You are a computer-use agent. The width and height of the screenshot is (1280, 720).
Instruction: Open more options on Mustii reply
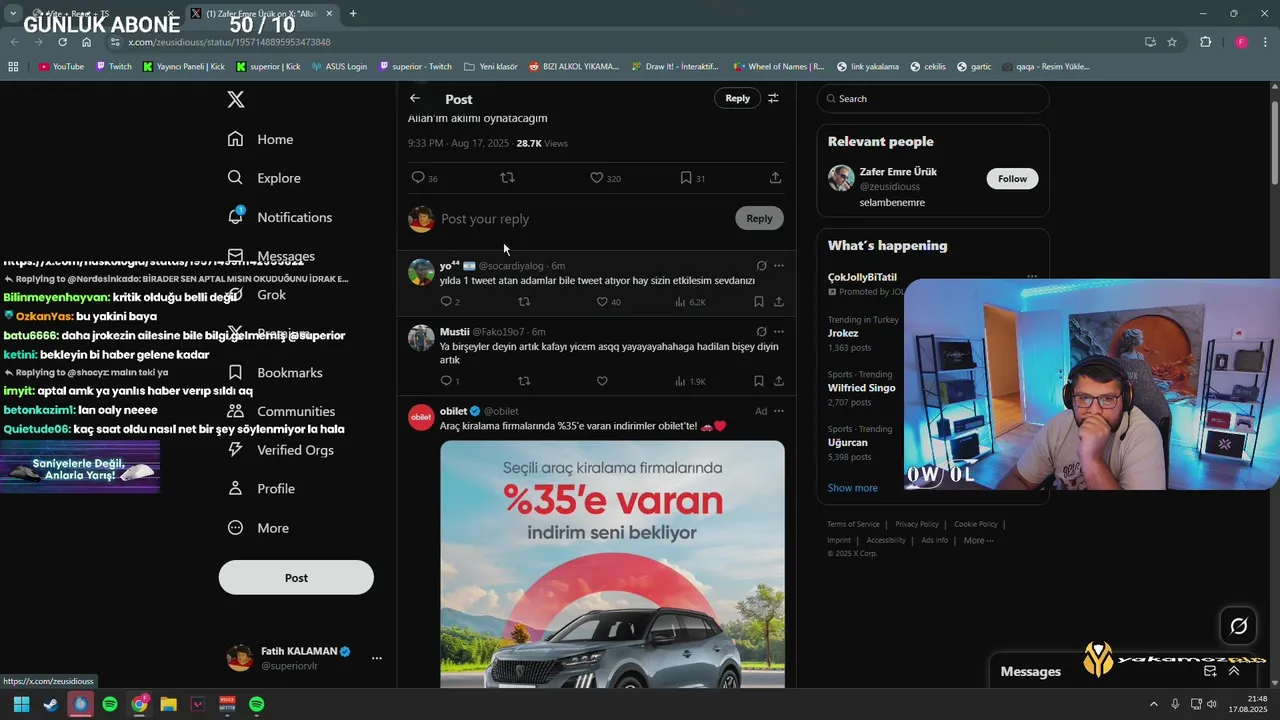tap(779, 332)
